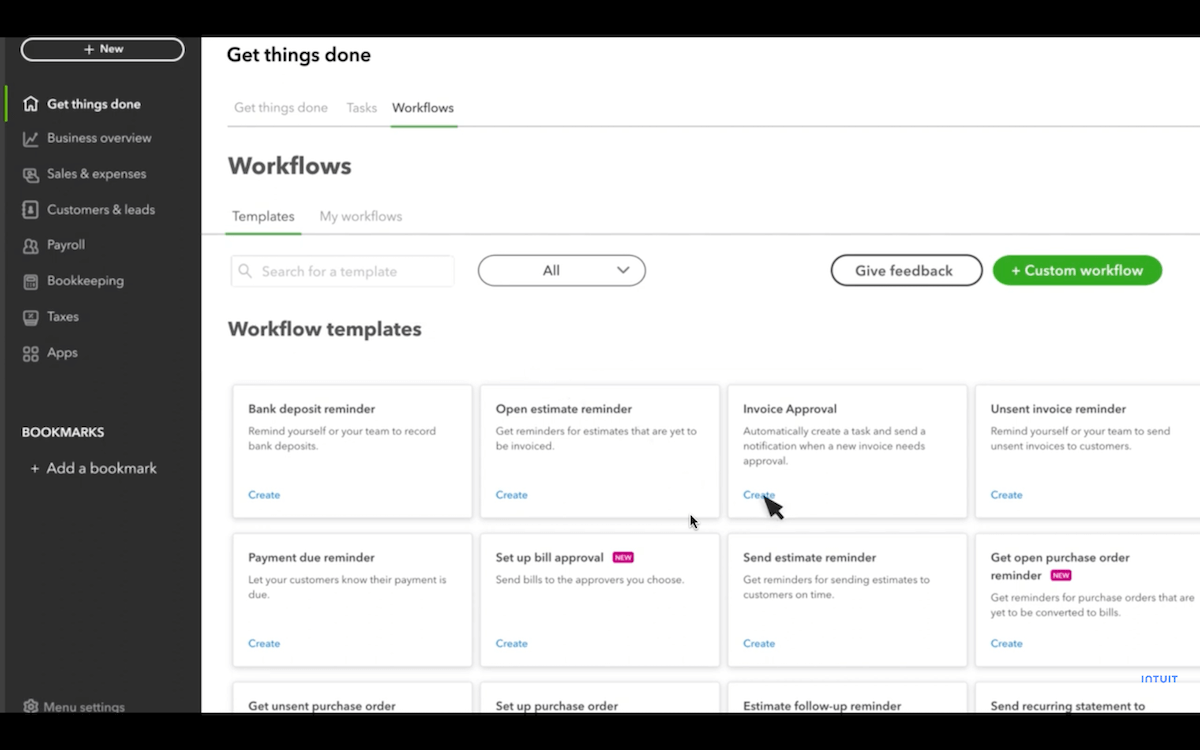The height and width of the screenshot is (750, 1200).
Task: Click the Estimate follow-up reminder title
Action: (822, 706)
